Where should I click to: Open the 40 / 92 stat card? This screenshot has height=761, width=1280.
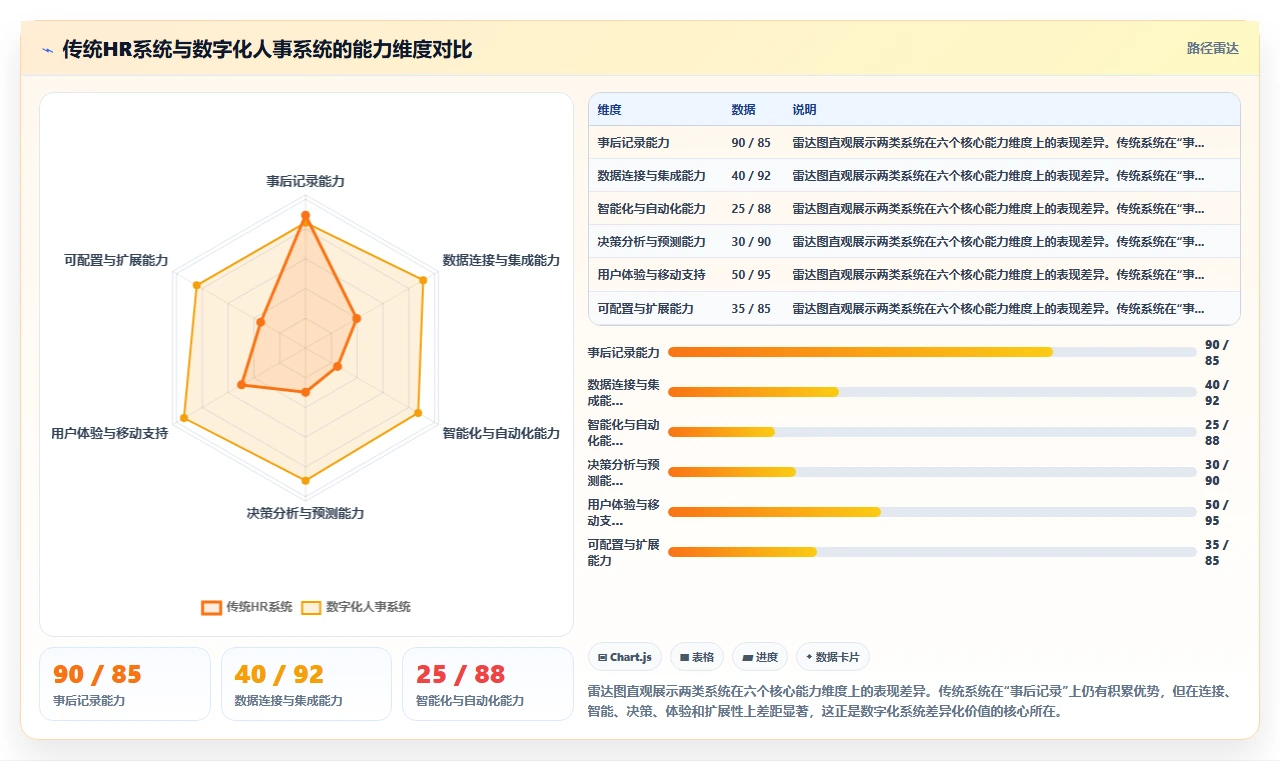[306, 684]
